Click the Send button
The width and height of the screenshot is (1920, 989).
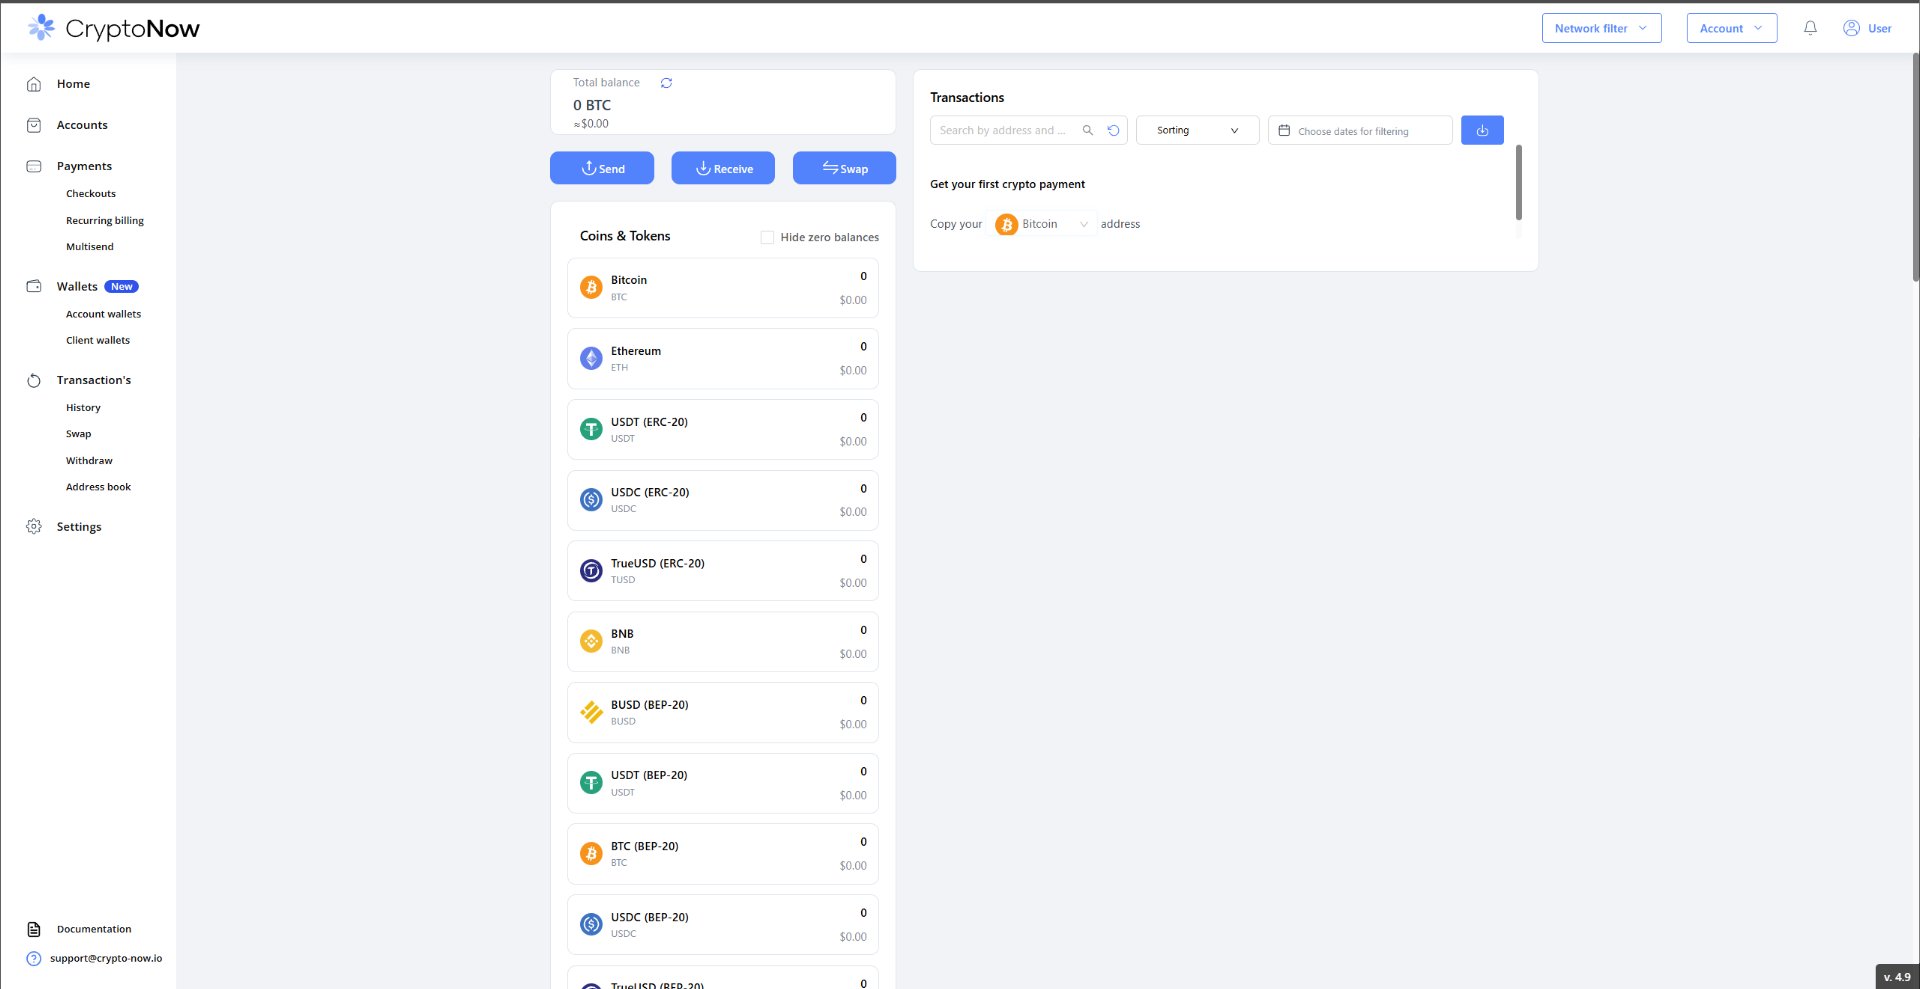click(602, 168)
